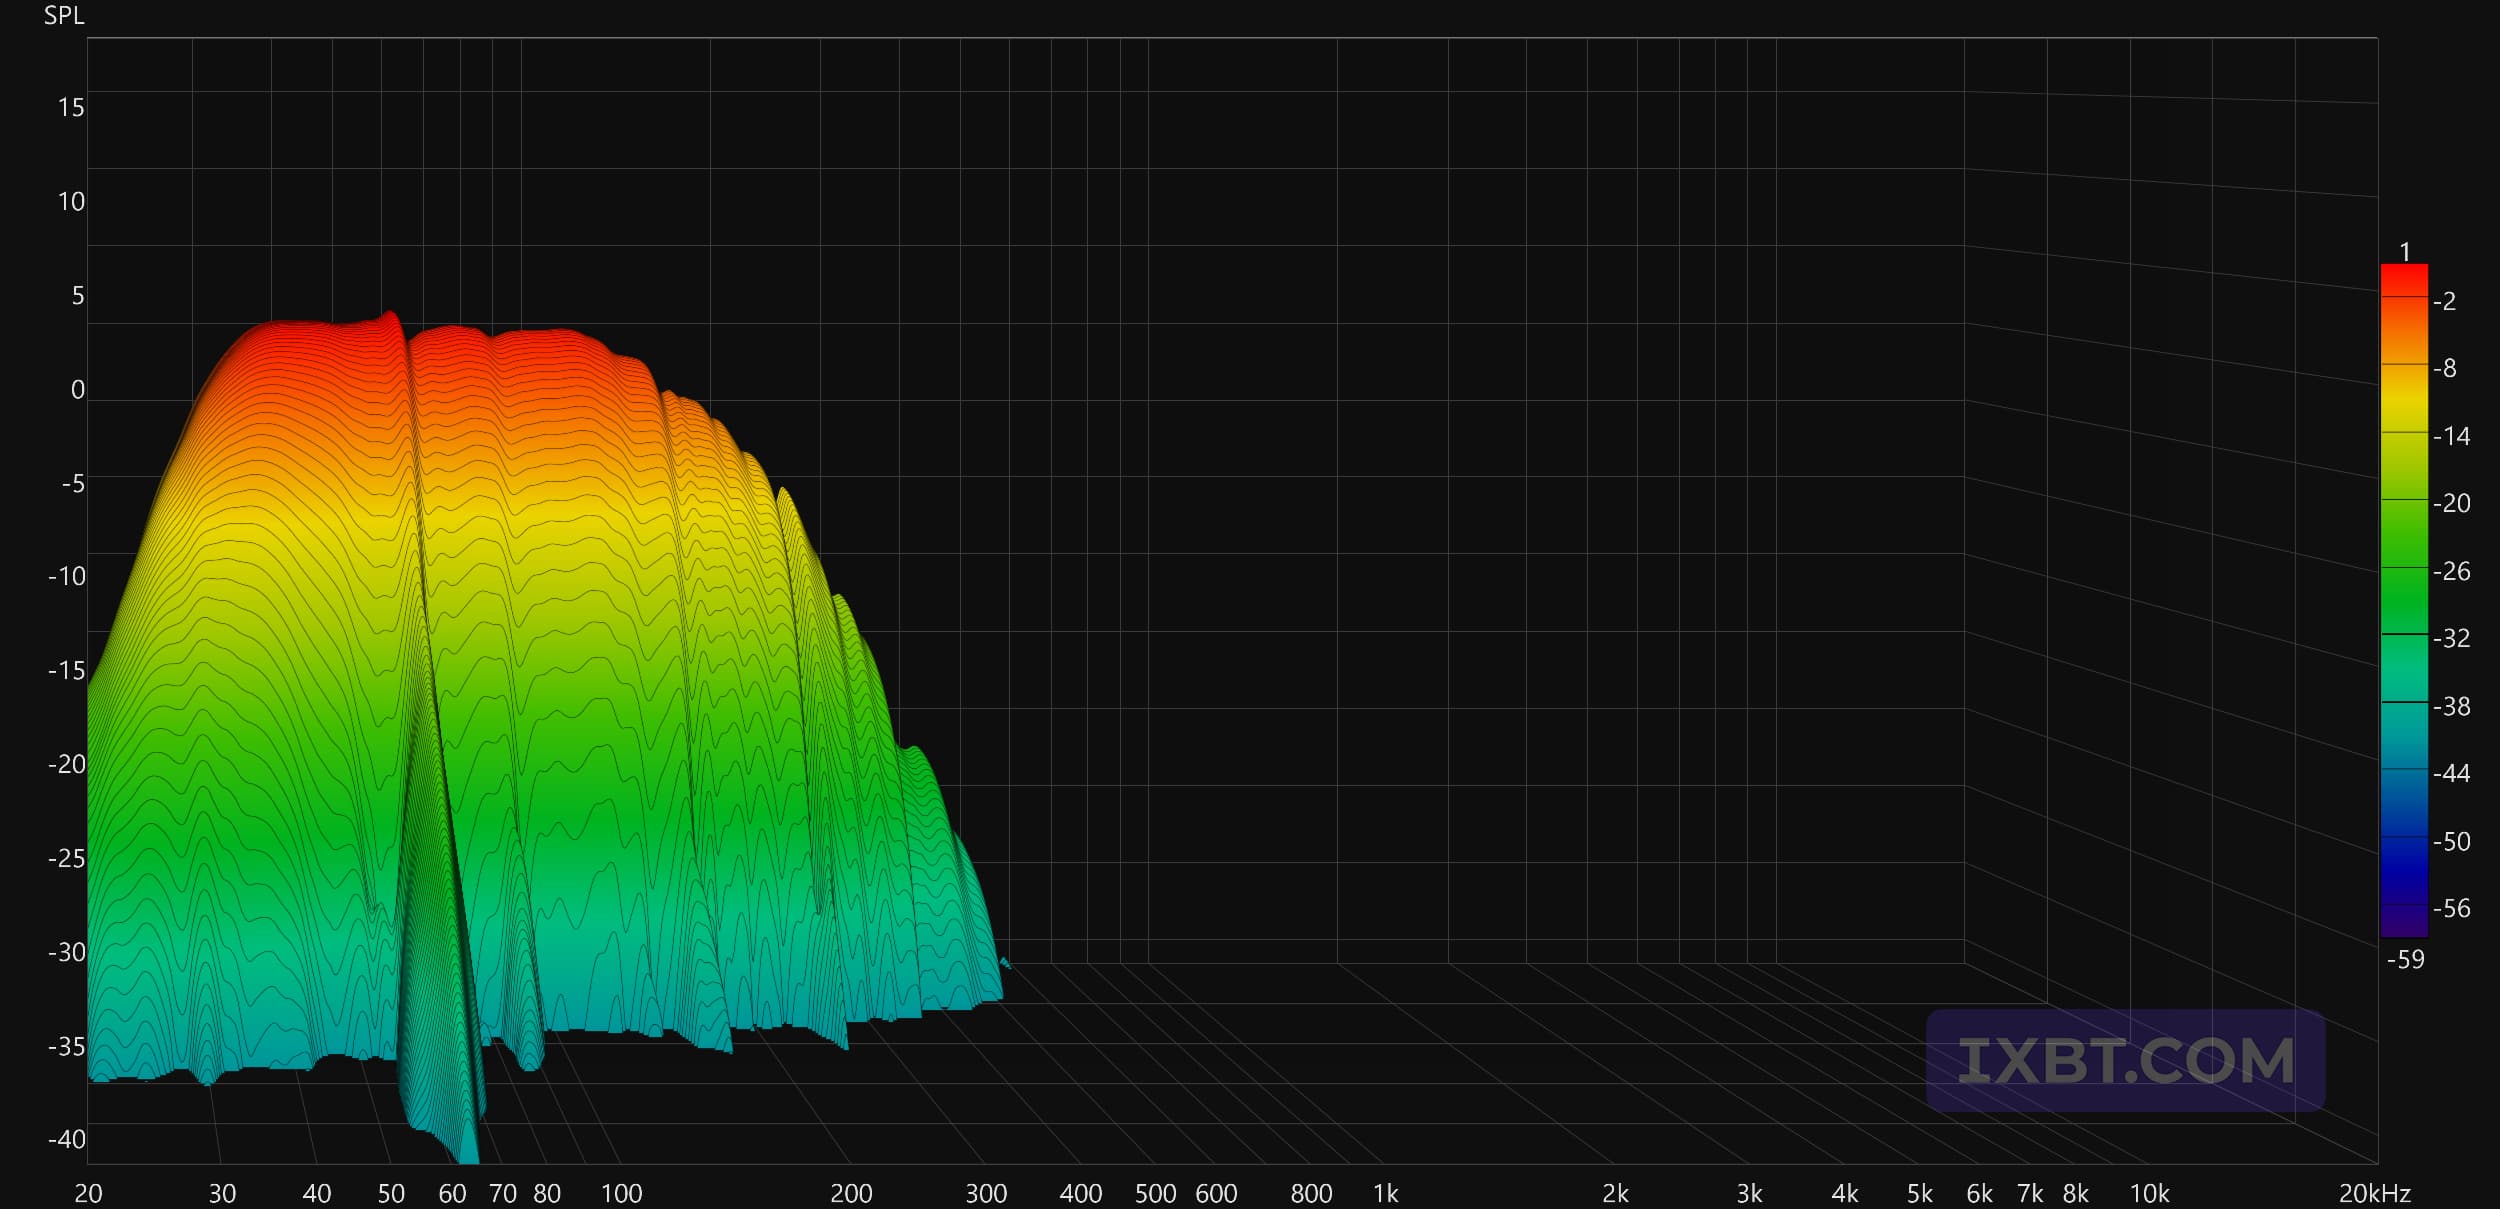Click the 0 dB SPL axis label

coord(77,390)
